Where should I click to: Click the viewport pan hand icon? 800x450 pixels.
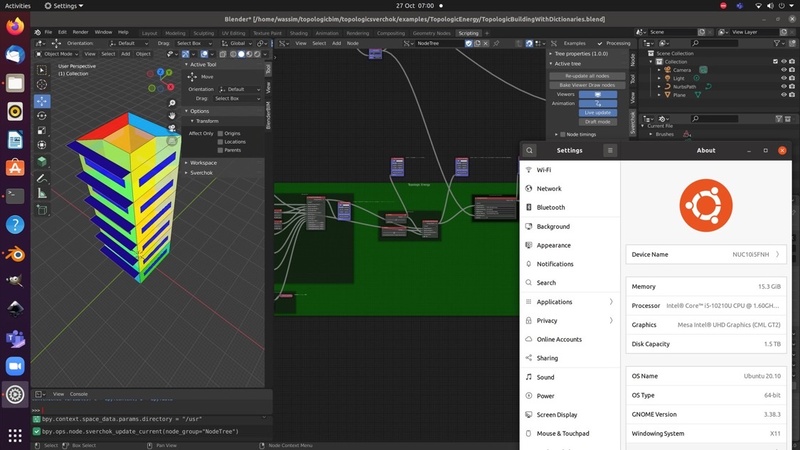172,116
